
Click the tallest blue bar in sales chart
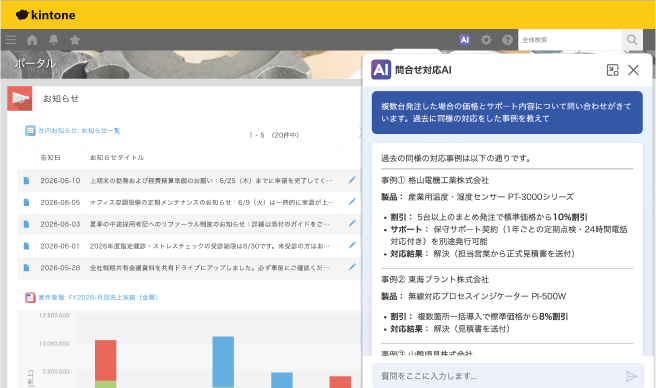(x=223, y=362)
